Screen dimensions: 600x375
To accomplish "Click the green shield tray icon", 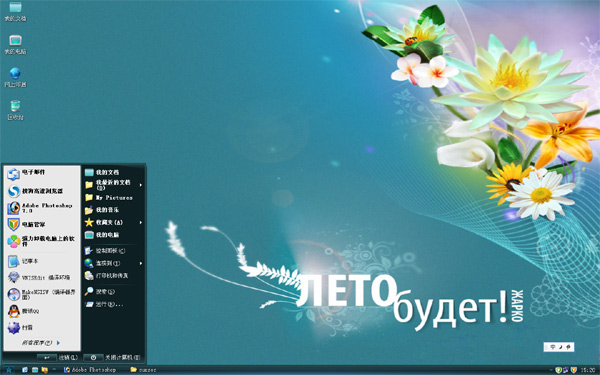I will coord(559,370).
